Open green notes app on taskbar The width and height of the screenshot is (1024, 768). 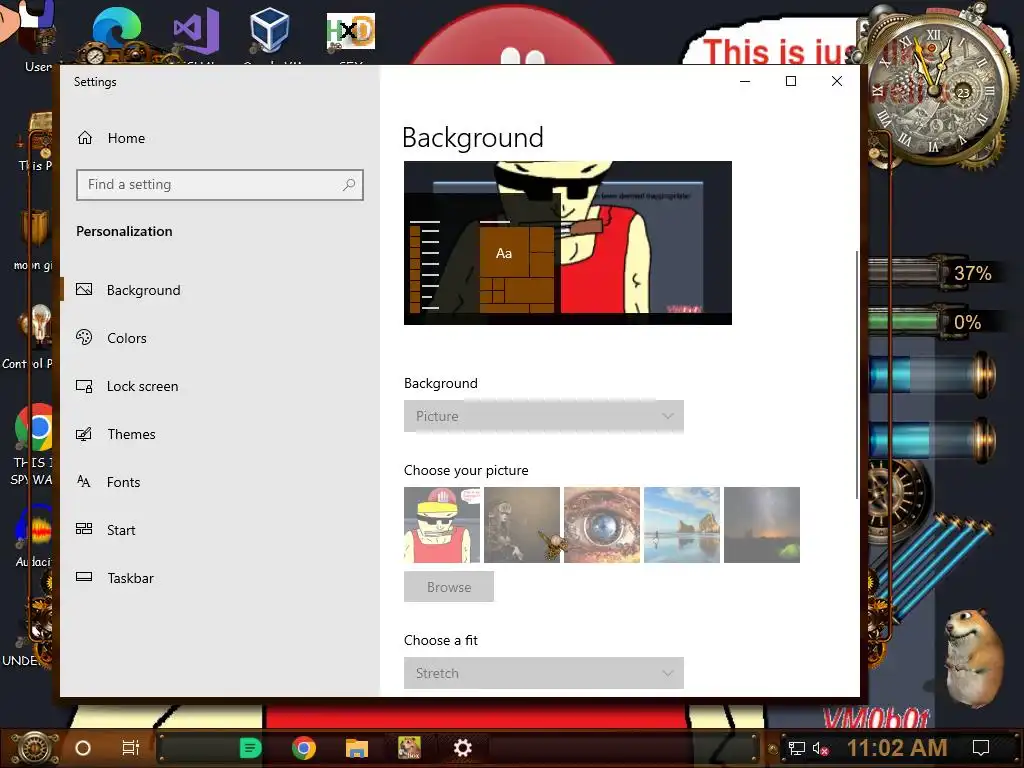251,748
